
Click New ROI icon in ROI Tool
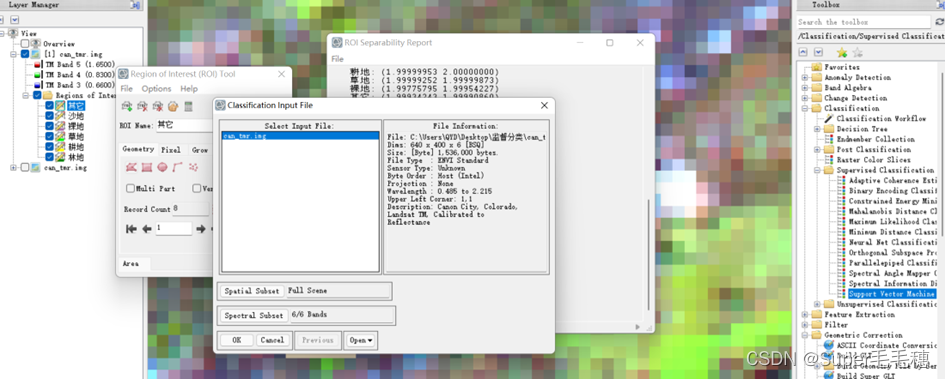tap(127, 107)
